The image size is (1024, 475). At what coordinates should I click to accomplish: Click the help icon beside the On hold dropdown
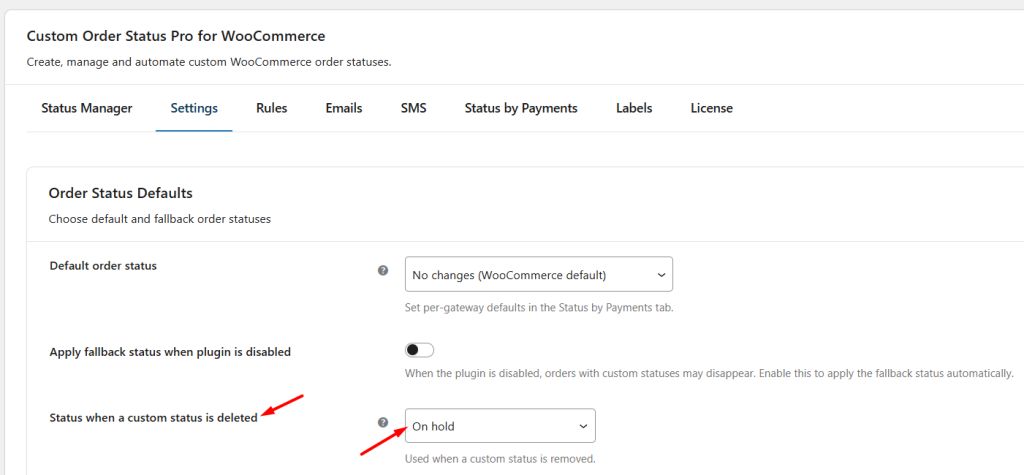click(x=382, y=423)
